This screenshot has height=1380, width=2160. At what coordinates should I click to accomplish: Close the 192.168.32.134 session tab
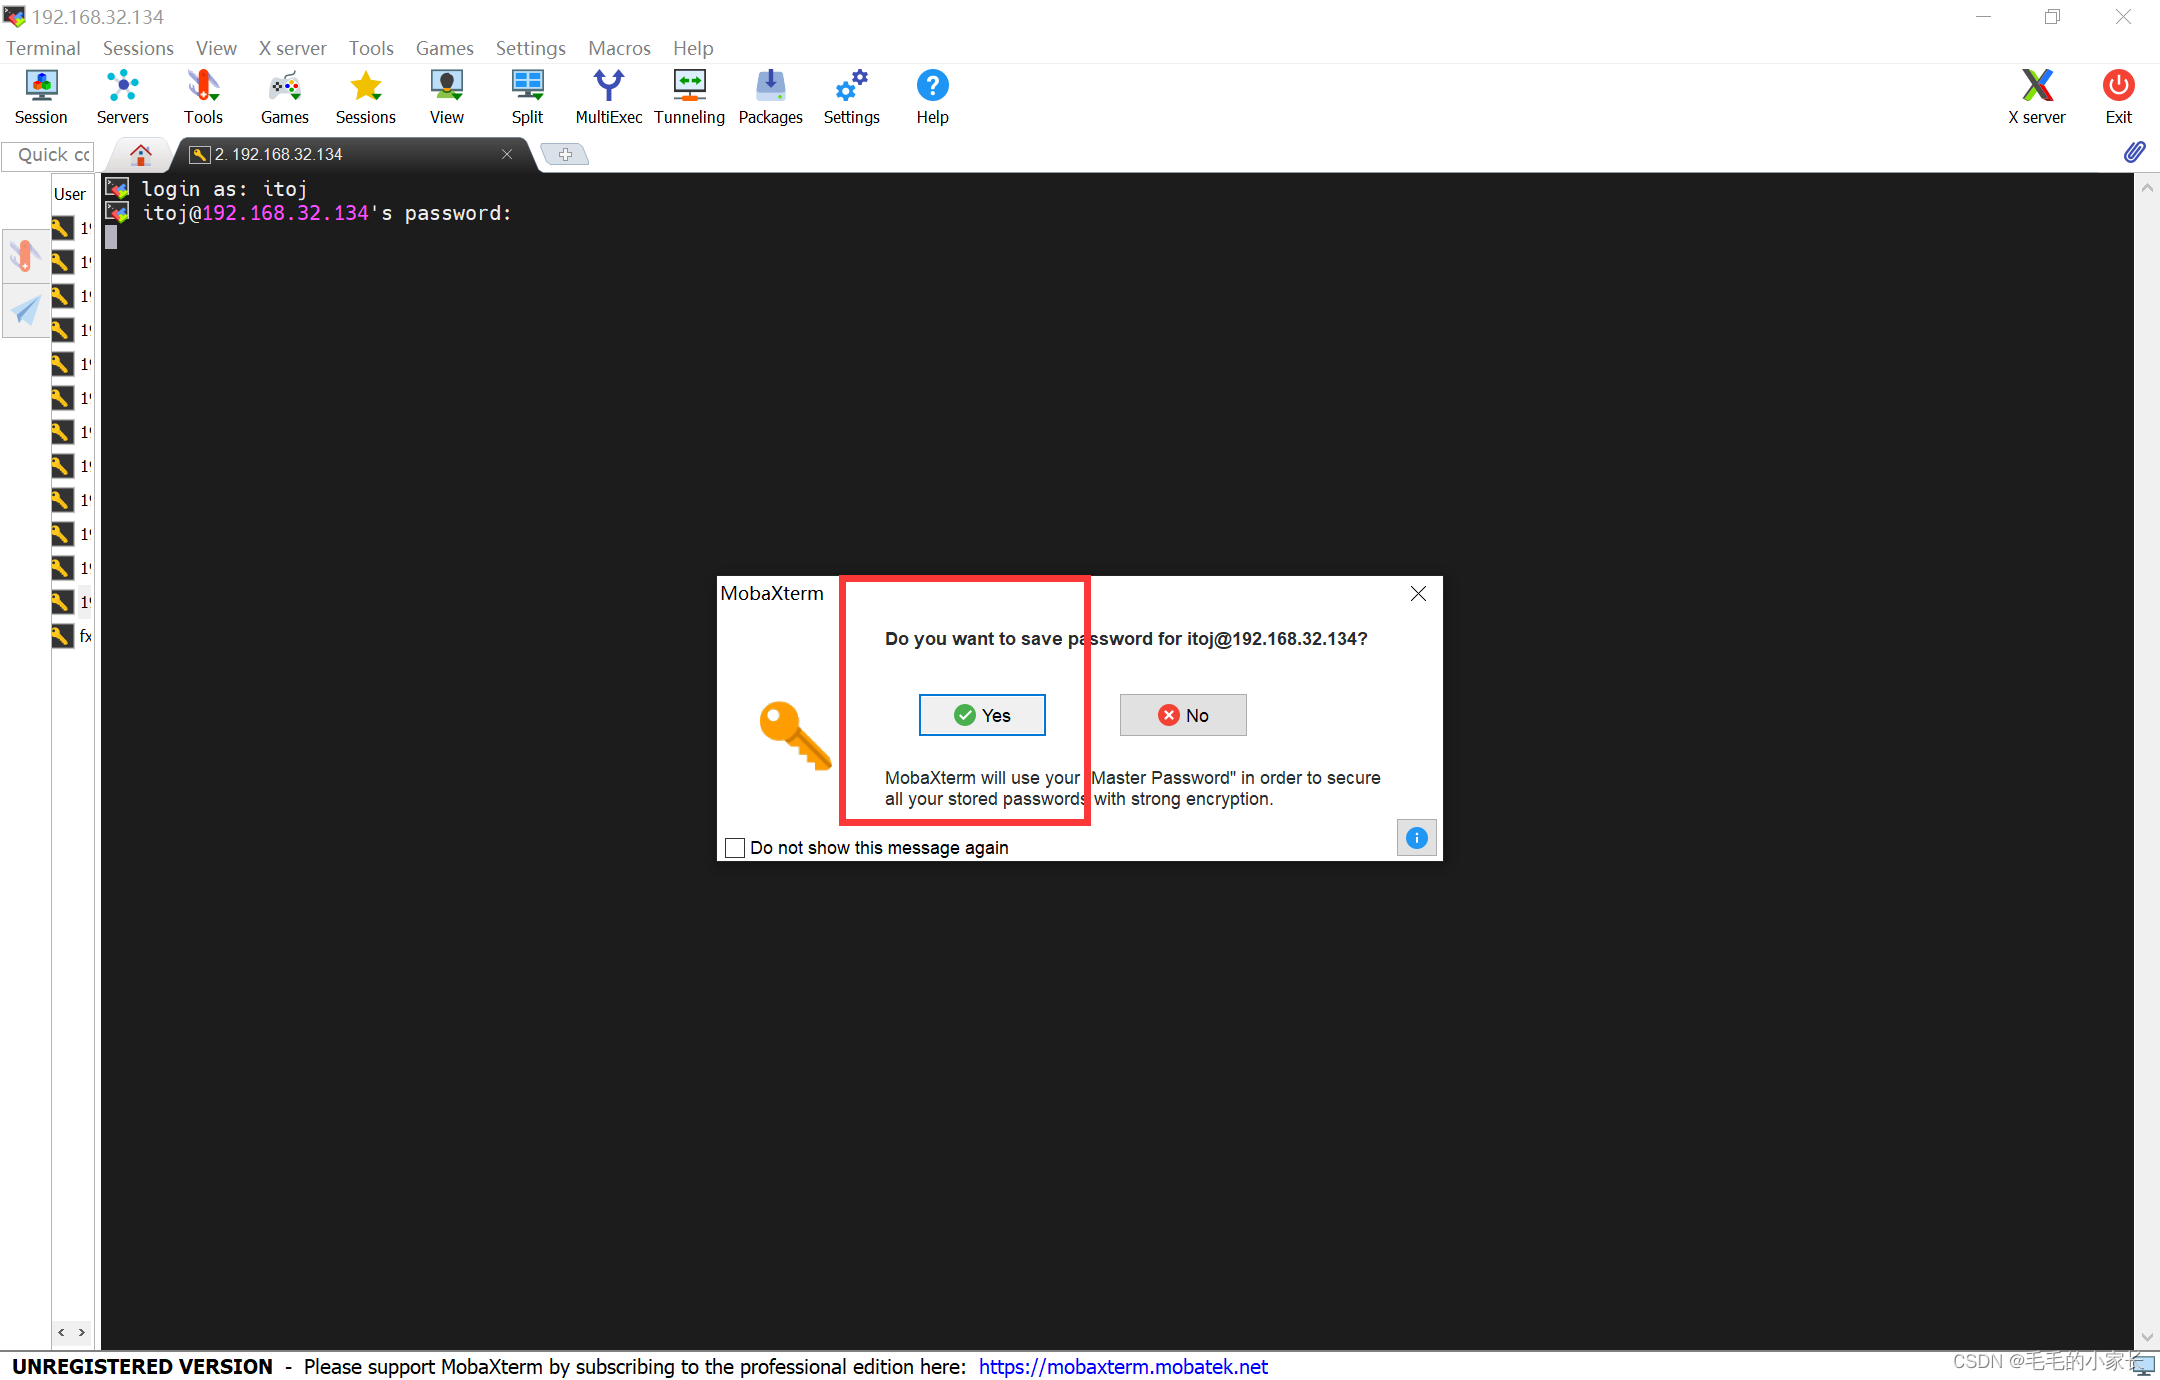click(507, 154)
